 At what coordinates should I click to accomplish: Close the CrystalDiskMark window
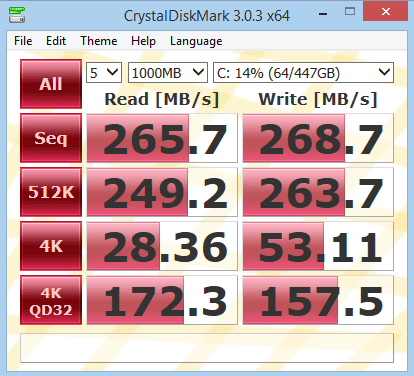[386, 11]
